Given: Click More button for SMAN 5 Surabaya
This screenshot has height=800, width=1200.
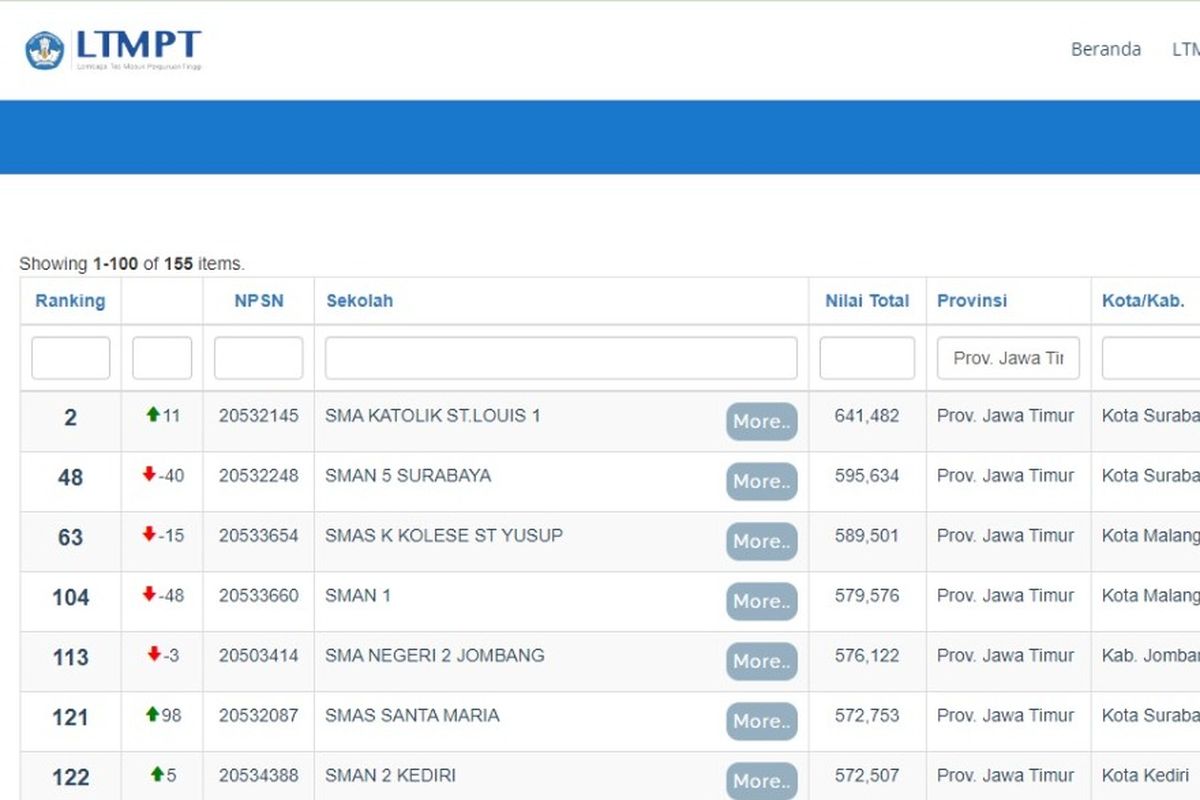Looking at the screenshot, I should (x=761, y=482).
